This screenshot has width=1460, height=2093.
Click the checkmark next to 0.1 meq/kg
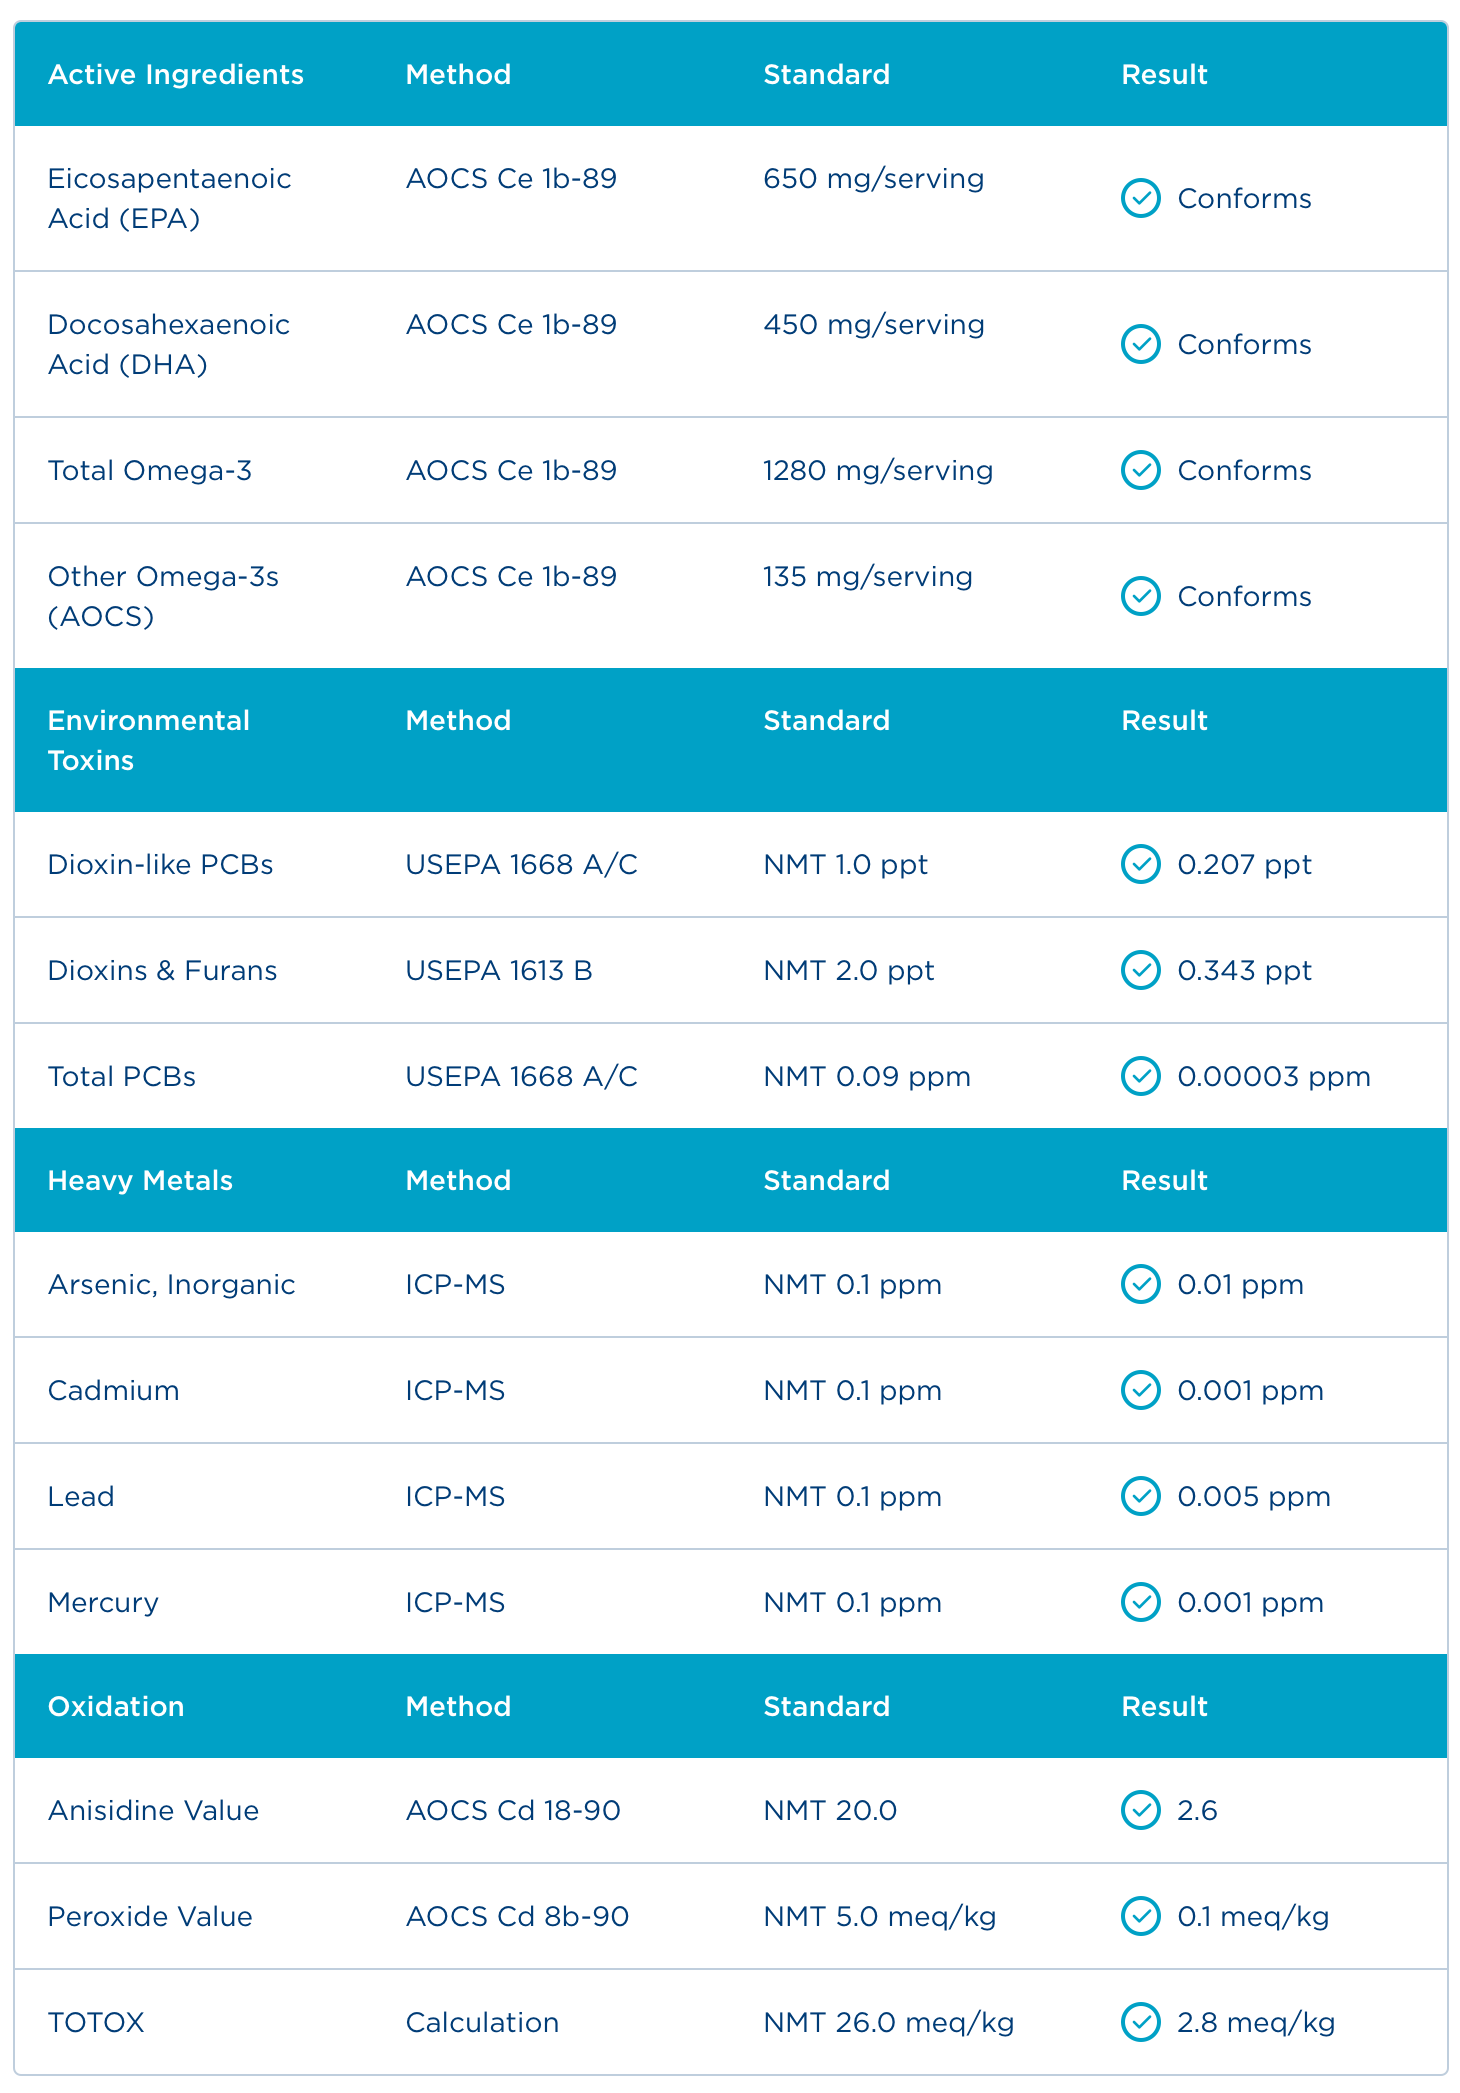(x=1140, y=1916)
